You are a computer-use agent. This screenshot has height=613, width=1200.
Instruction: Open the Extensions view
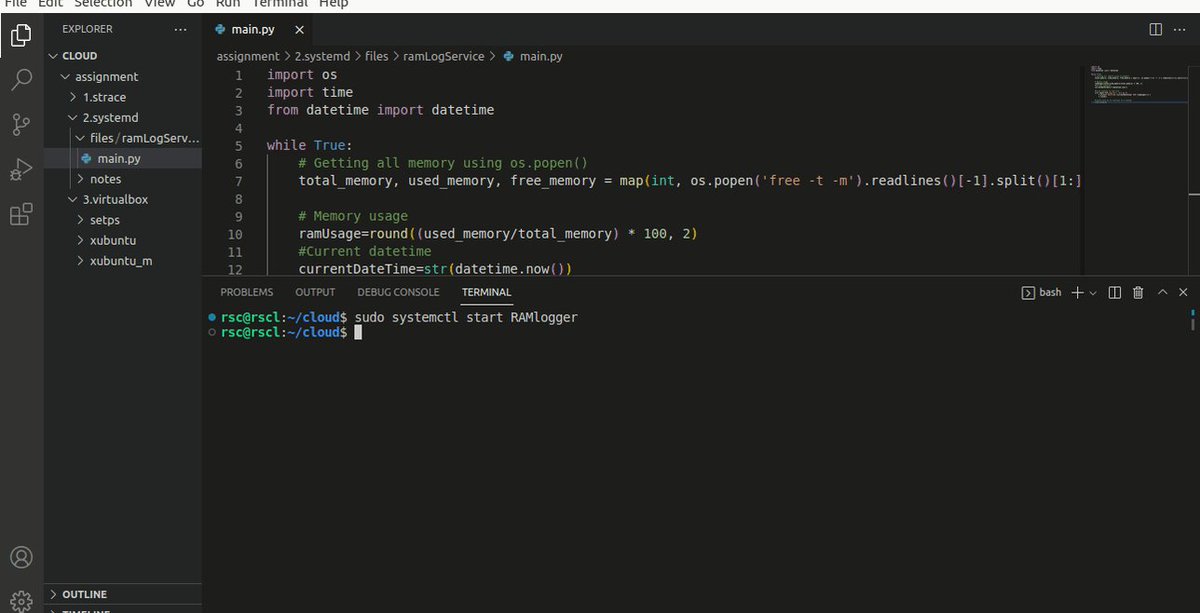21,214
